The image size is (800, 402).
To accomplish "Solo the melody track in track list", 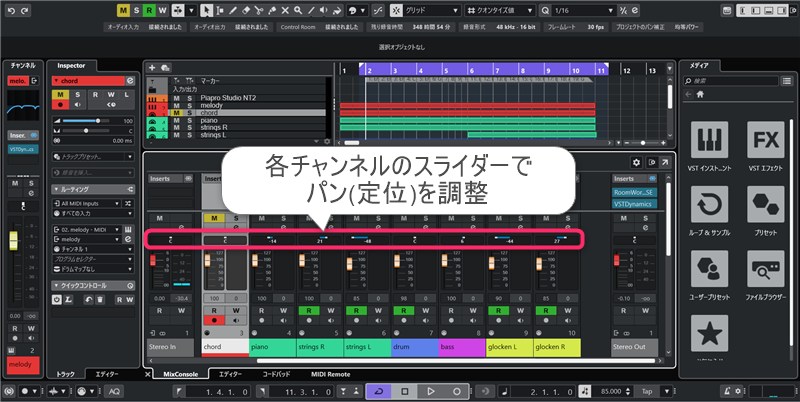I will (x=189, y=105).
